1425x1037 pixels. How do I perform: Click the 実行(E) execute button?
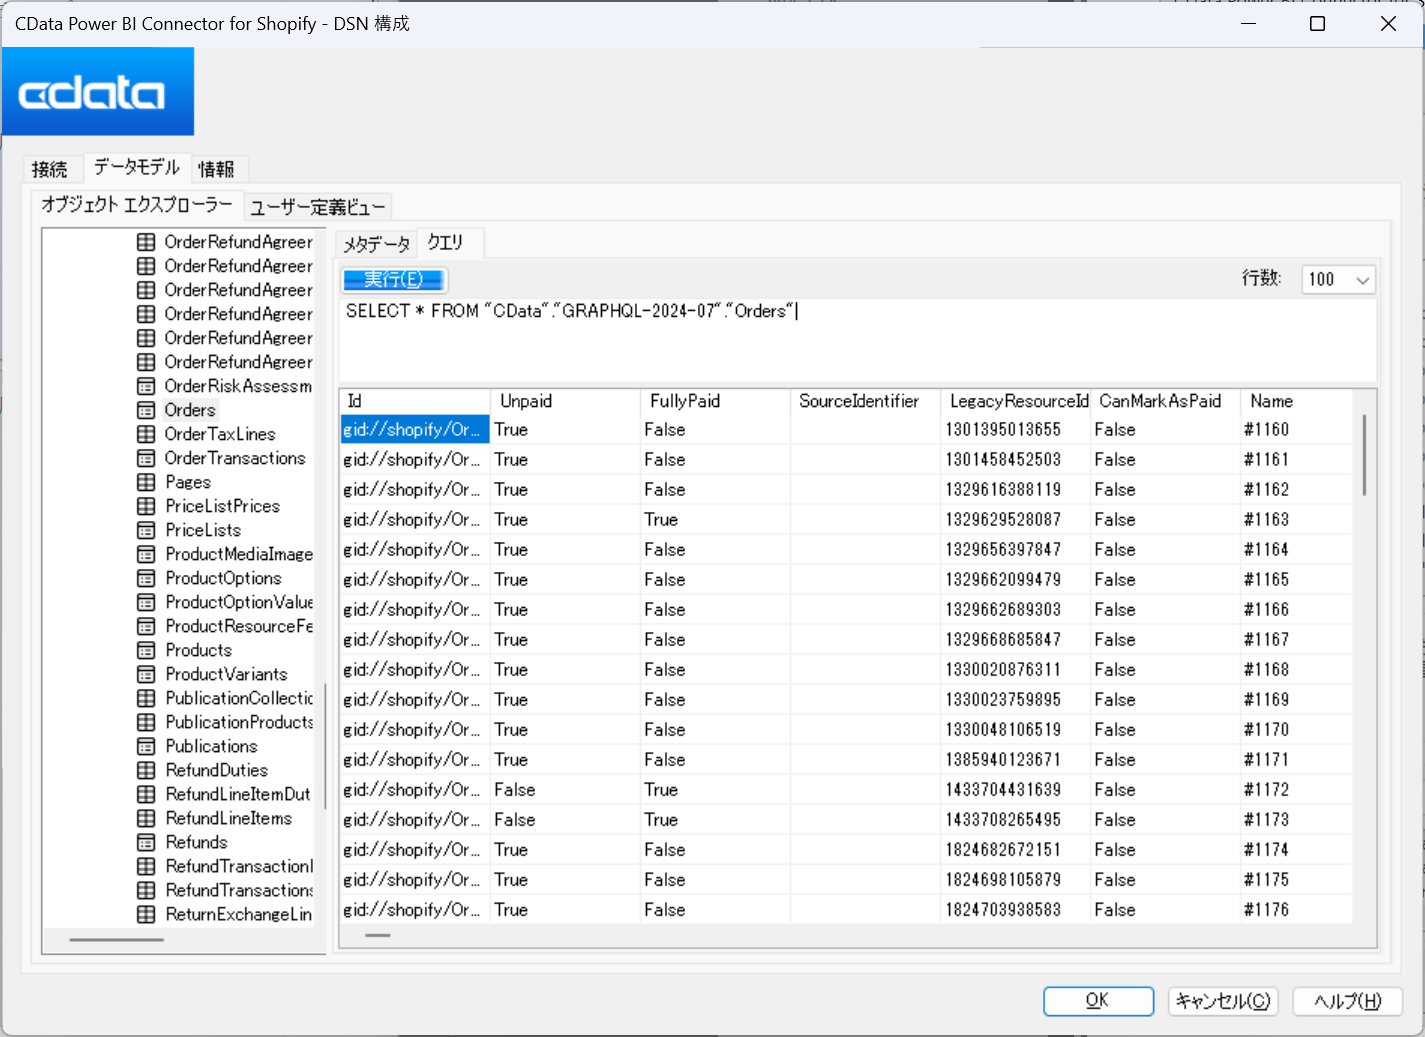click(394, 280)
